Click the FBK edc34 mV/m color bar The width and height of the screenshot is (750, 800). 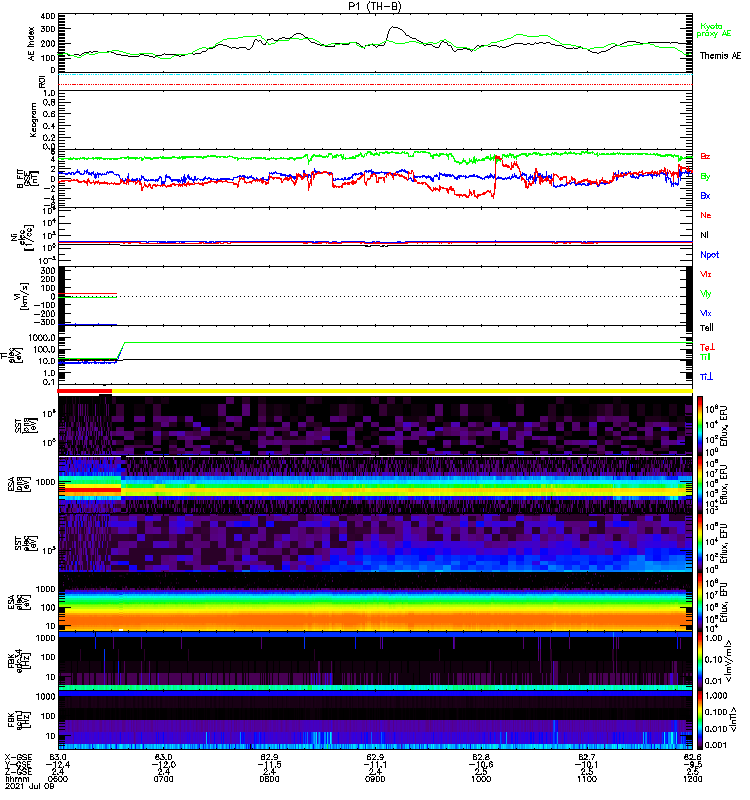pos(700,661)
